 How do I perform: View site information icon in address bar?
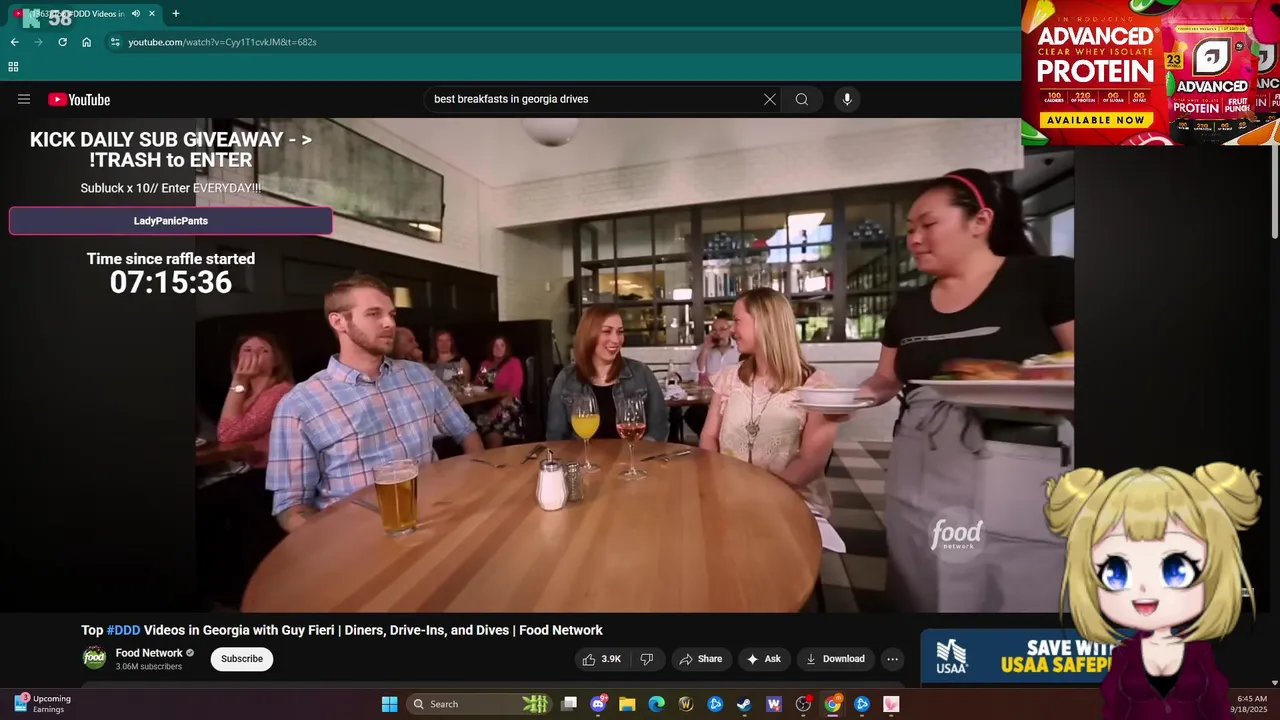[x=115, y=42]
